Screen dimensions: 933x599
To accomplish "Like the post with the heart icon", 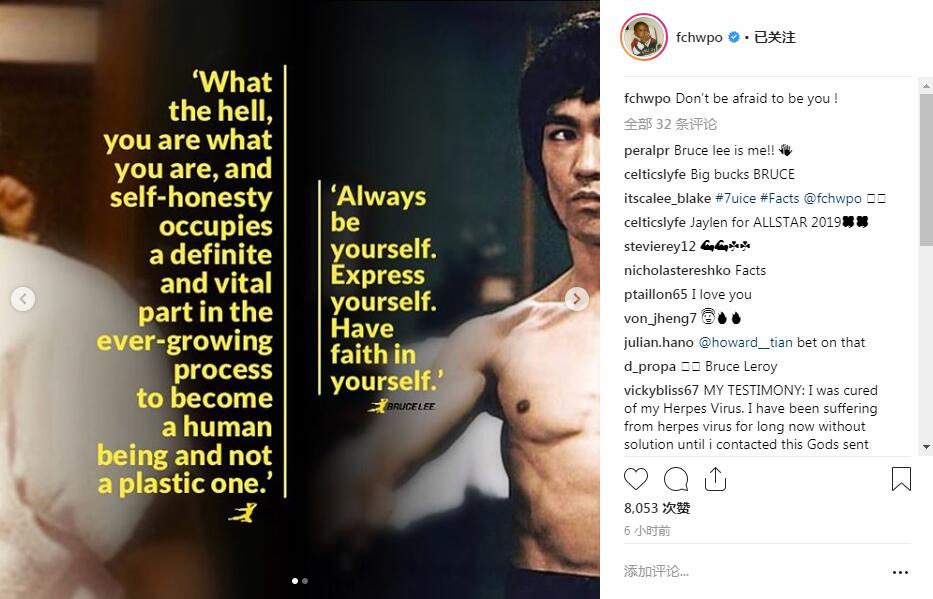I will (x=636, y=479).
